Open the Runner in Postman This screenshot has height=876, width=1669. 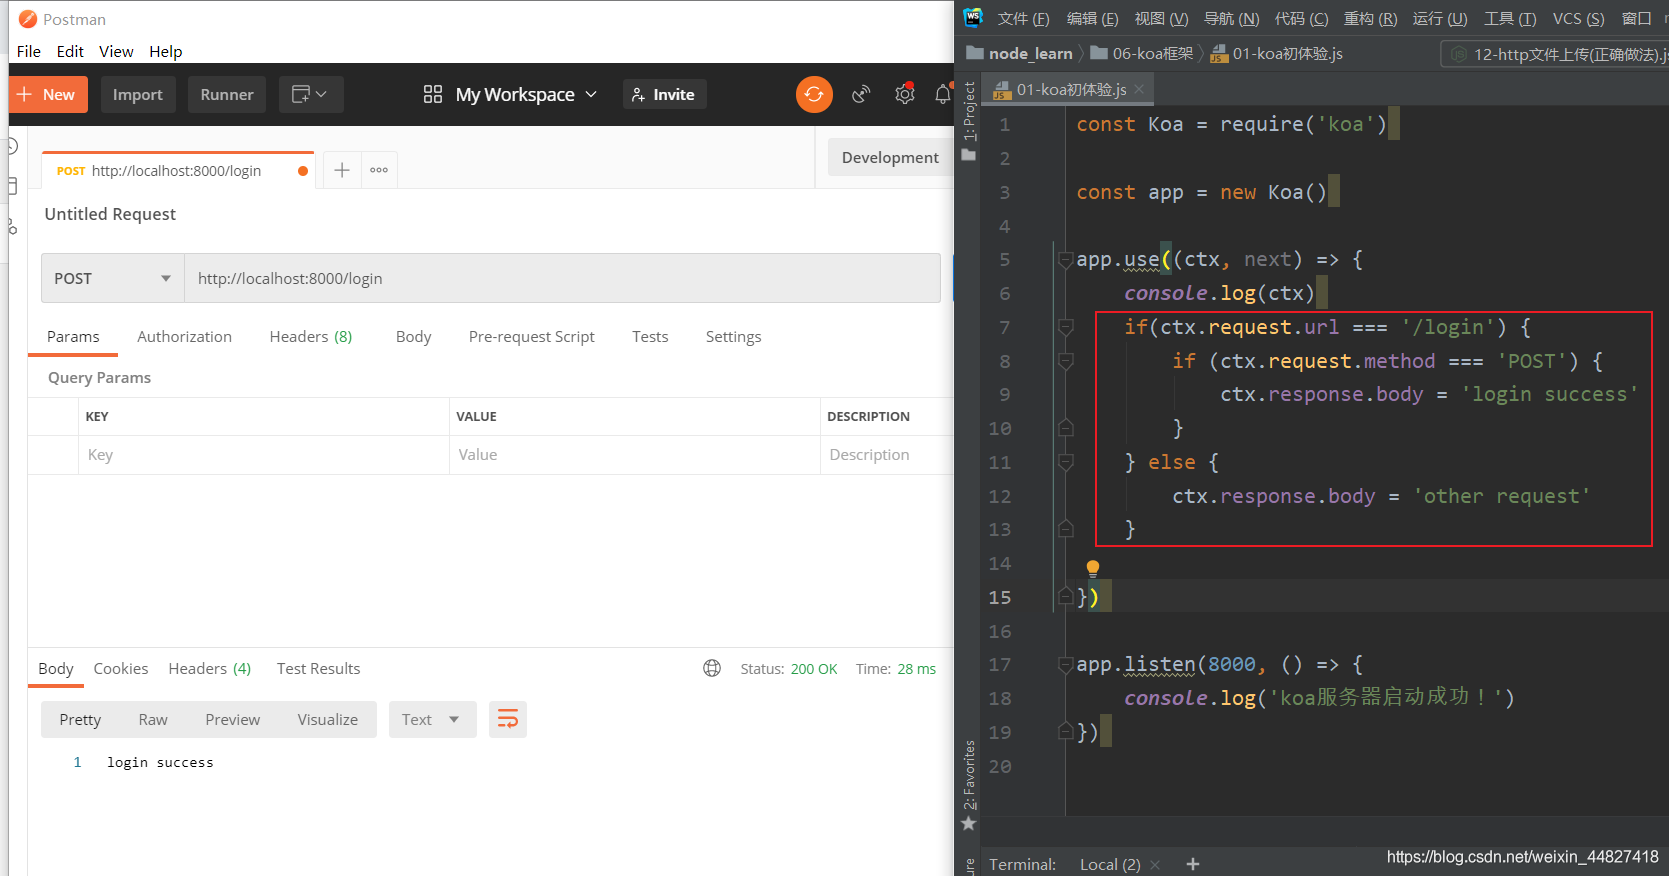tap(227, 95)
